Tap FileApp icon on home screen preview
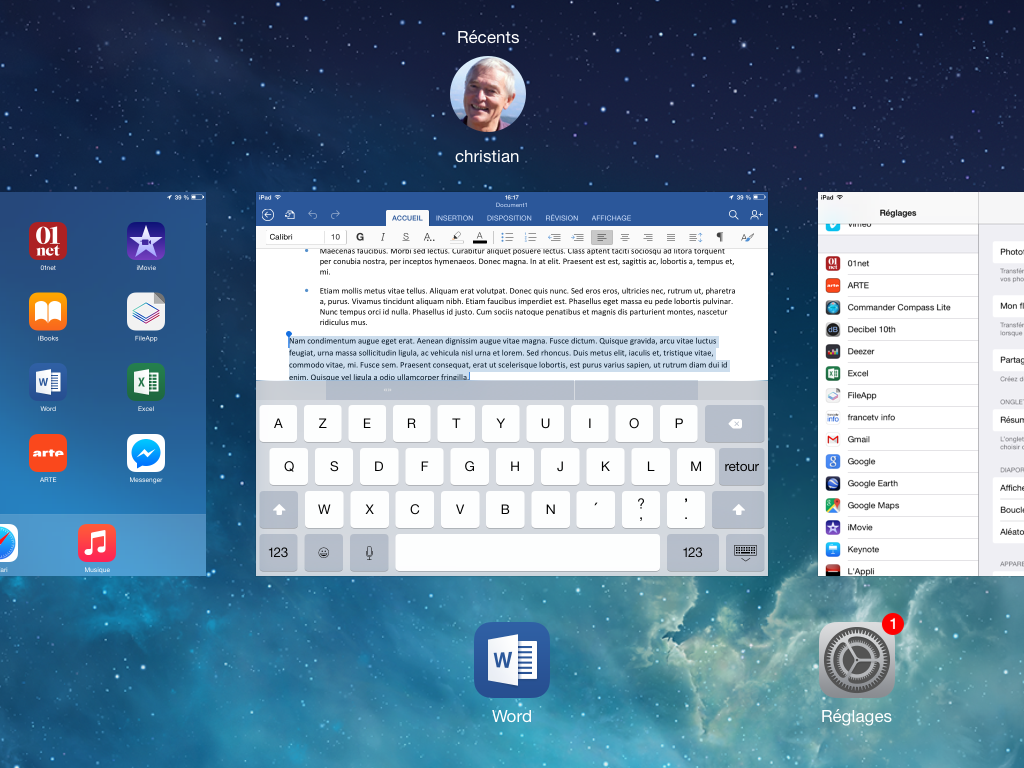 (146, 312)
